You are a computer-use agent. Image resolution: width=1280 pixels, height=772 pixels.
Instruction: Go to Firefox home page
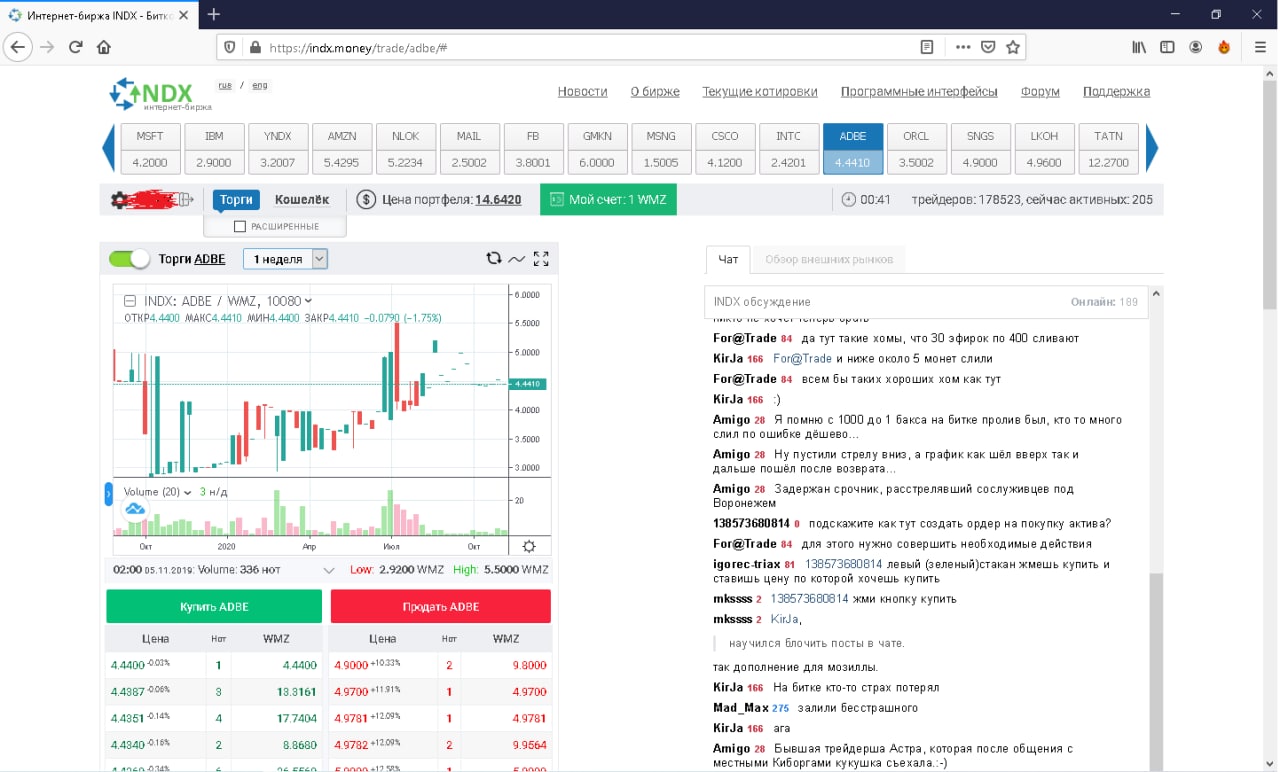point(104,47)
